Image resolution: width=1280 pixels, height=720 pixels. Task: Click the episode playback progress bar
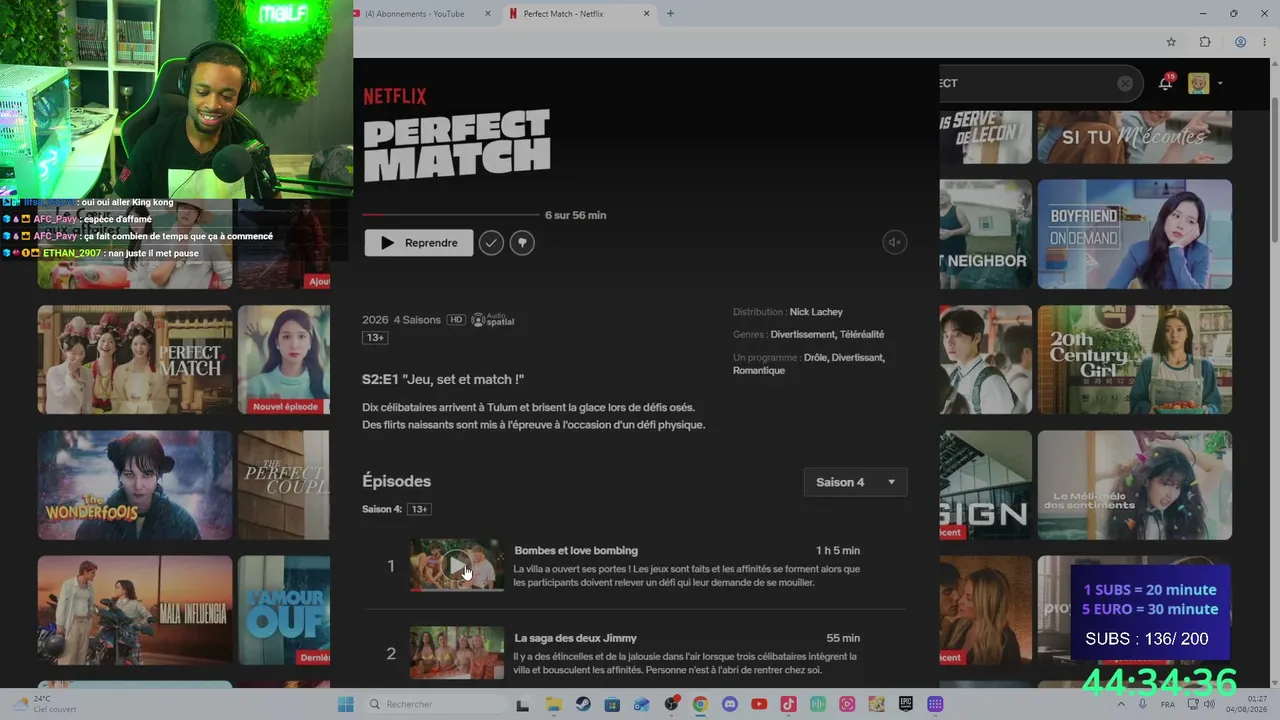coord(450,215)
